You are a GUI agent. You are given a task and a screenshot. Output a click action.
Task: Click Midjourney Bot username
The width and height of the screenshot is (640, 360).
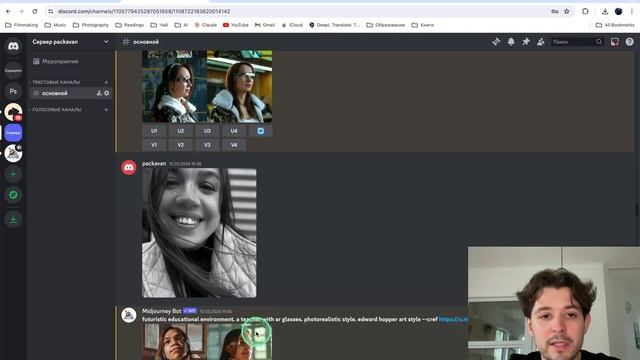click(161, 311)
